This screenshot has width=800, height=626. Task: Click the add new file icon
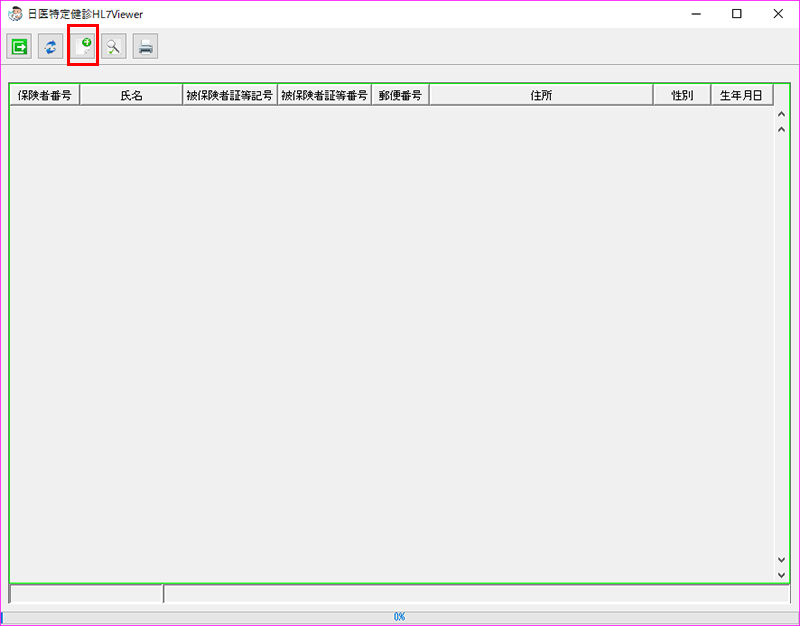(82, 46)
